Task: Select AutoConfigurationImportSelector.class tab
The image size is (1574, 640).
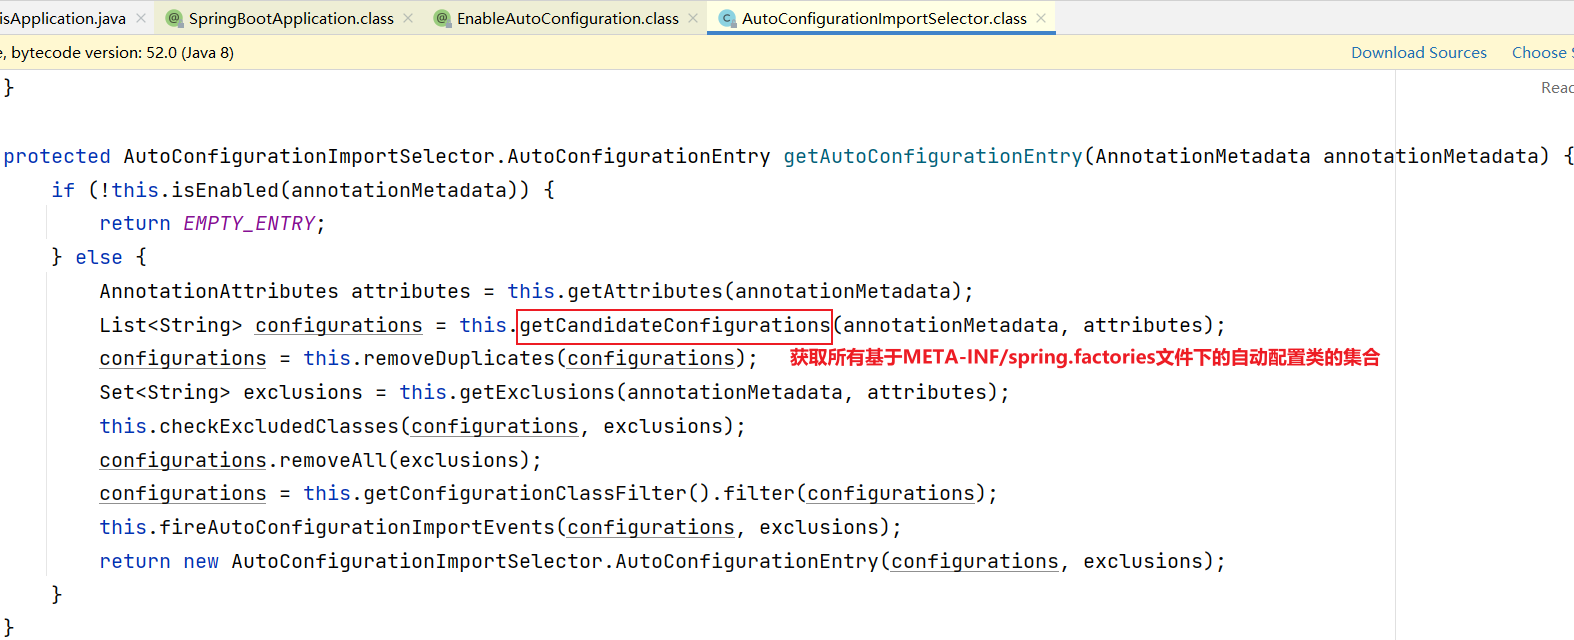Action: point(883,18)
